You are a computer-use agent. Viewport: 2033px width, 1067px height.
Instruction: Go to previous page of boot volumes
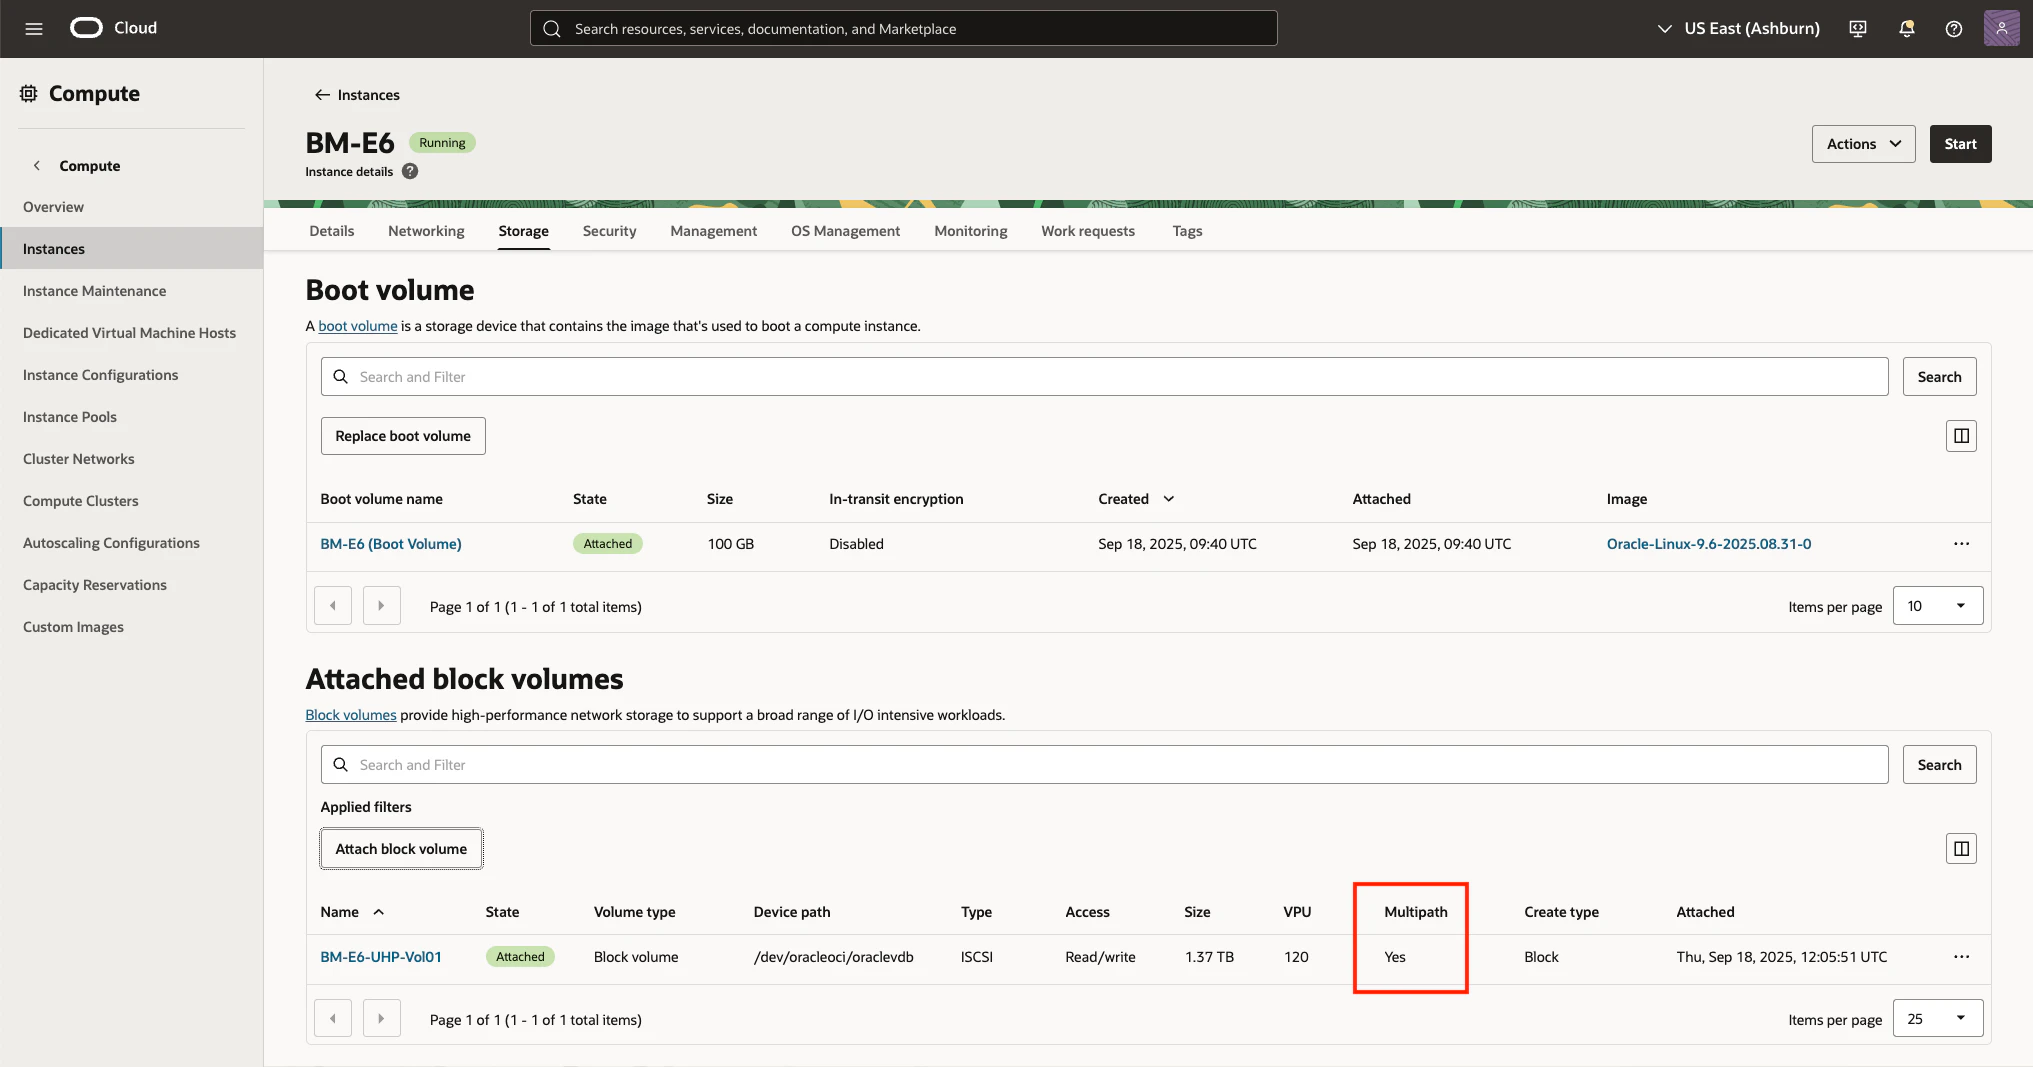333,606
